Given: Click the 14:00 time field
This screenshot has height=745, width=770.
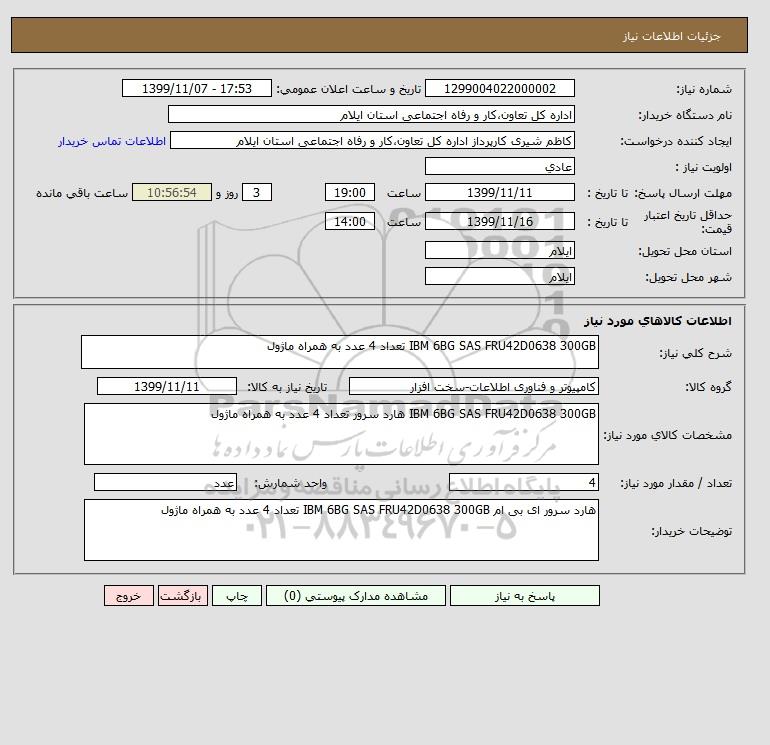Looking at the screenshot, I should (x=350, y=221).
